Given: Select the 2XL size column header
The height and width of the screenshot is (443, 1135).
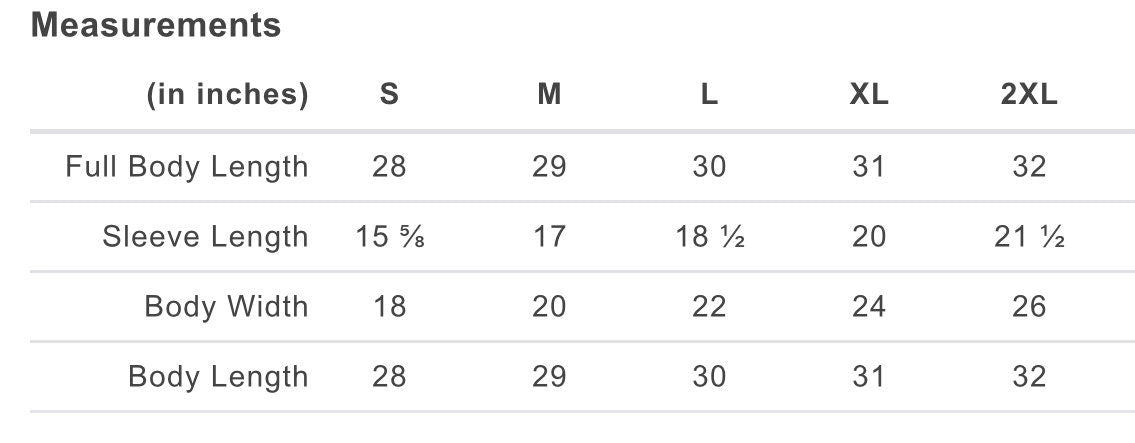Looking at the screenshot, I should click(x=1029, y=95).
